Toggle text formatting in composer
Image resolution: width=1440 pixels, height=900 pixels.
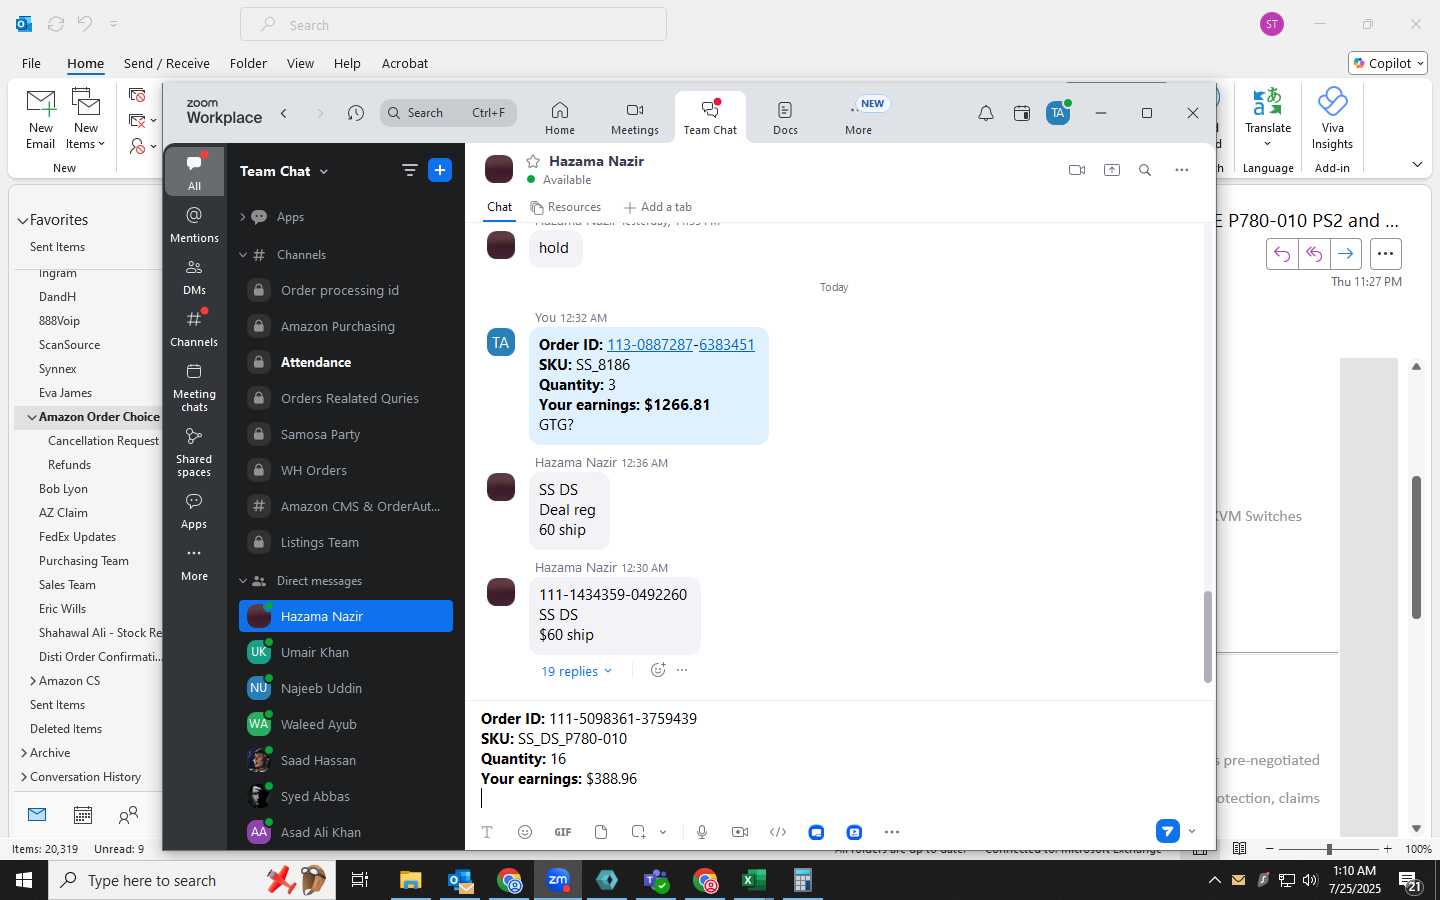(487, 832)
